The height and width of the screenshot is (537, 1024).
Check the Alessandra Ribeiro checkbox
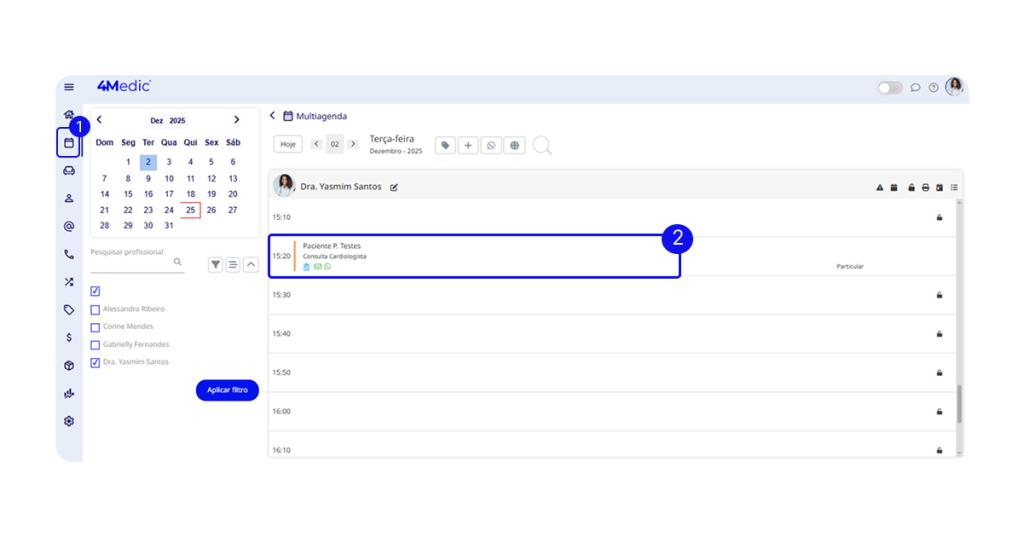tap(96, 310)
